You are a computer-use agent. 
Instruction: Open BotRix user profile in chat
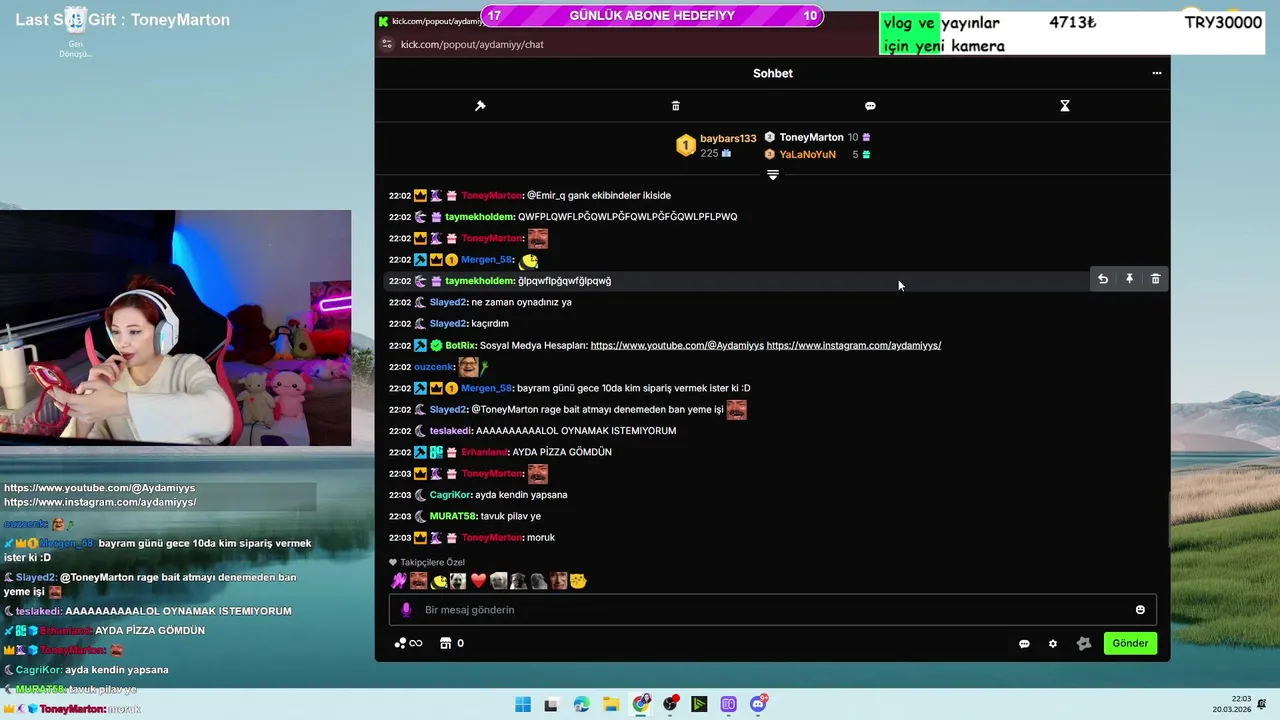[x=461, y=345]
